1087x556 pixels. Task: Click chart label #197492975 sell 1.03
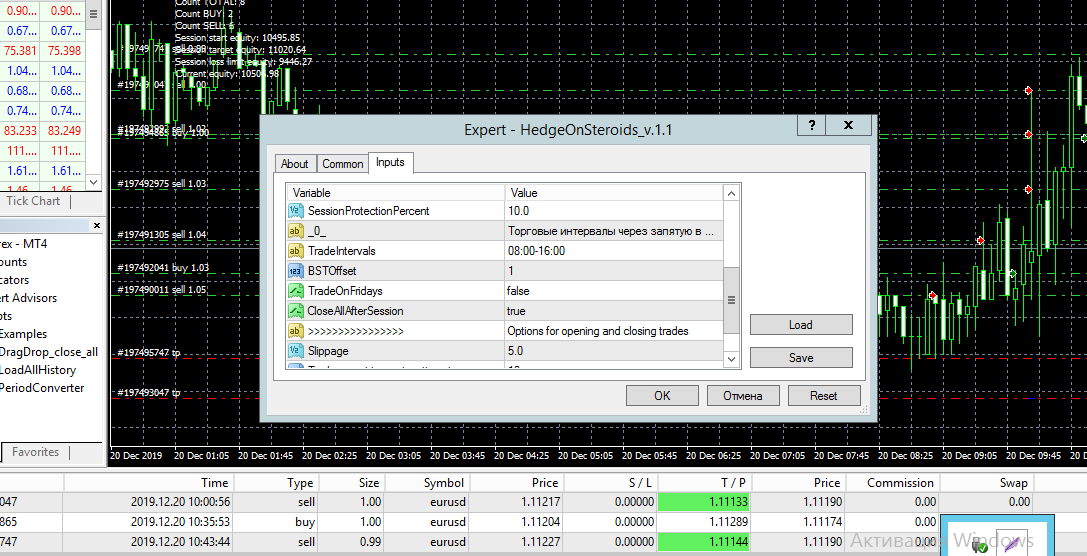(162, 184)
